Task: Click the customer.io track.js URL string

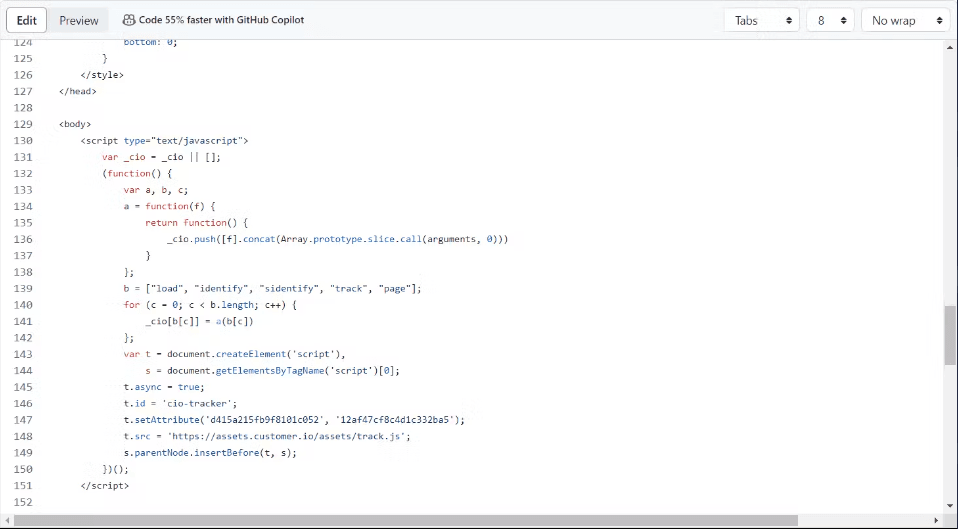Action: (x=286, y=437)
